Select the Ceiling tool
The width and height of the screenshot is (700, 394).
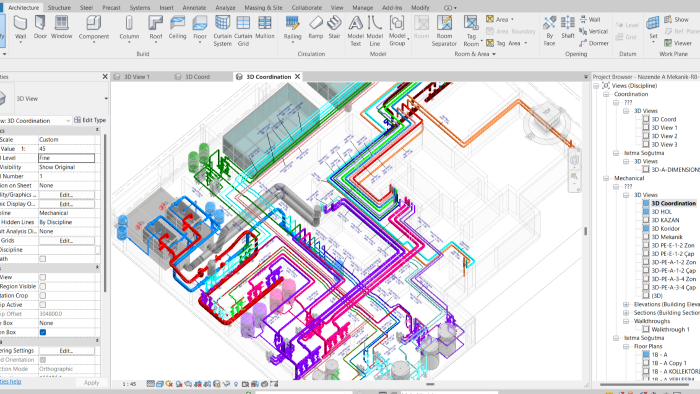177,27
